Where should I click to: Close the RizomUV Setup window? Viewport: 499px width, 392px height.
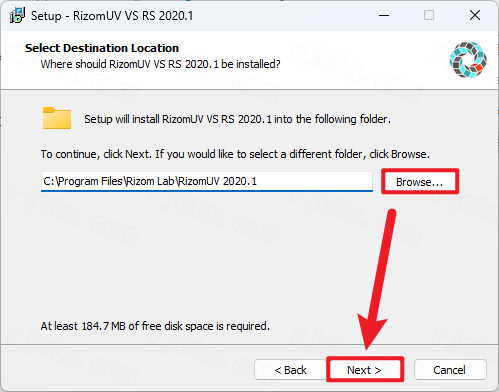click(475, 15)
